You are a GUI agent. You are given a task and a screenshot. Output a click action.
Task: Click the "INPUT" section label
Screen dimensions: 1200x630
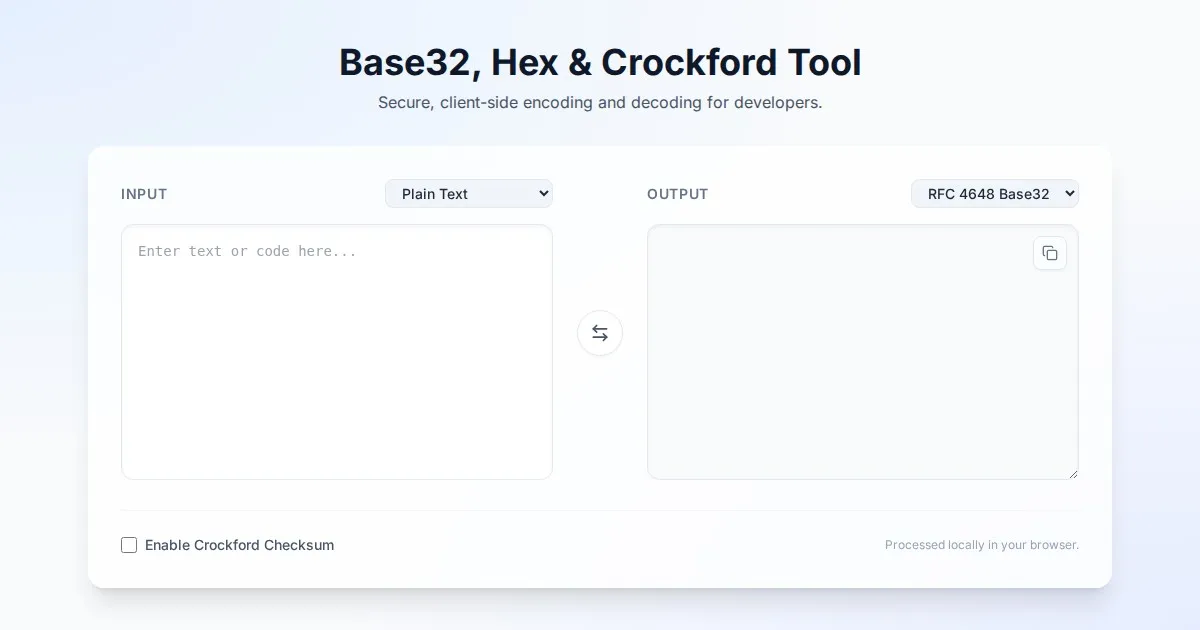144,194
